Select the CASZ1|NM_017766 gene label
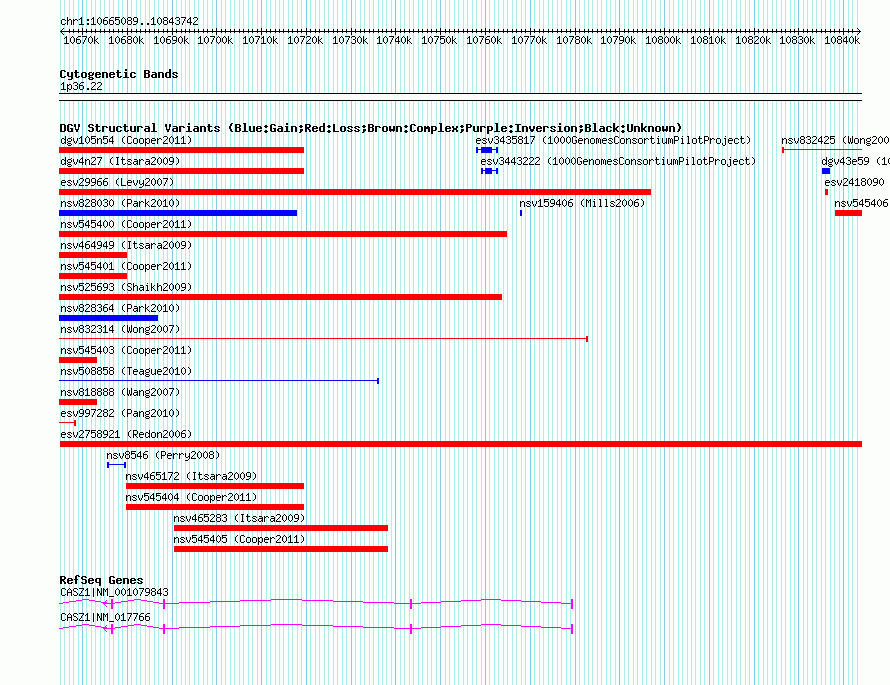 tap(105, 617)
